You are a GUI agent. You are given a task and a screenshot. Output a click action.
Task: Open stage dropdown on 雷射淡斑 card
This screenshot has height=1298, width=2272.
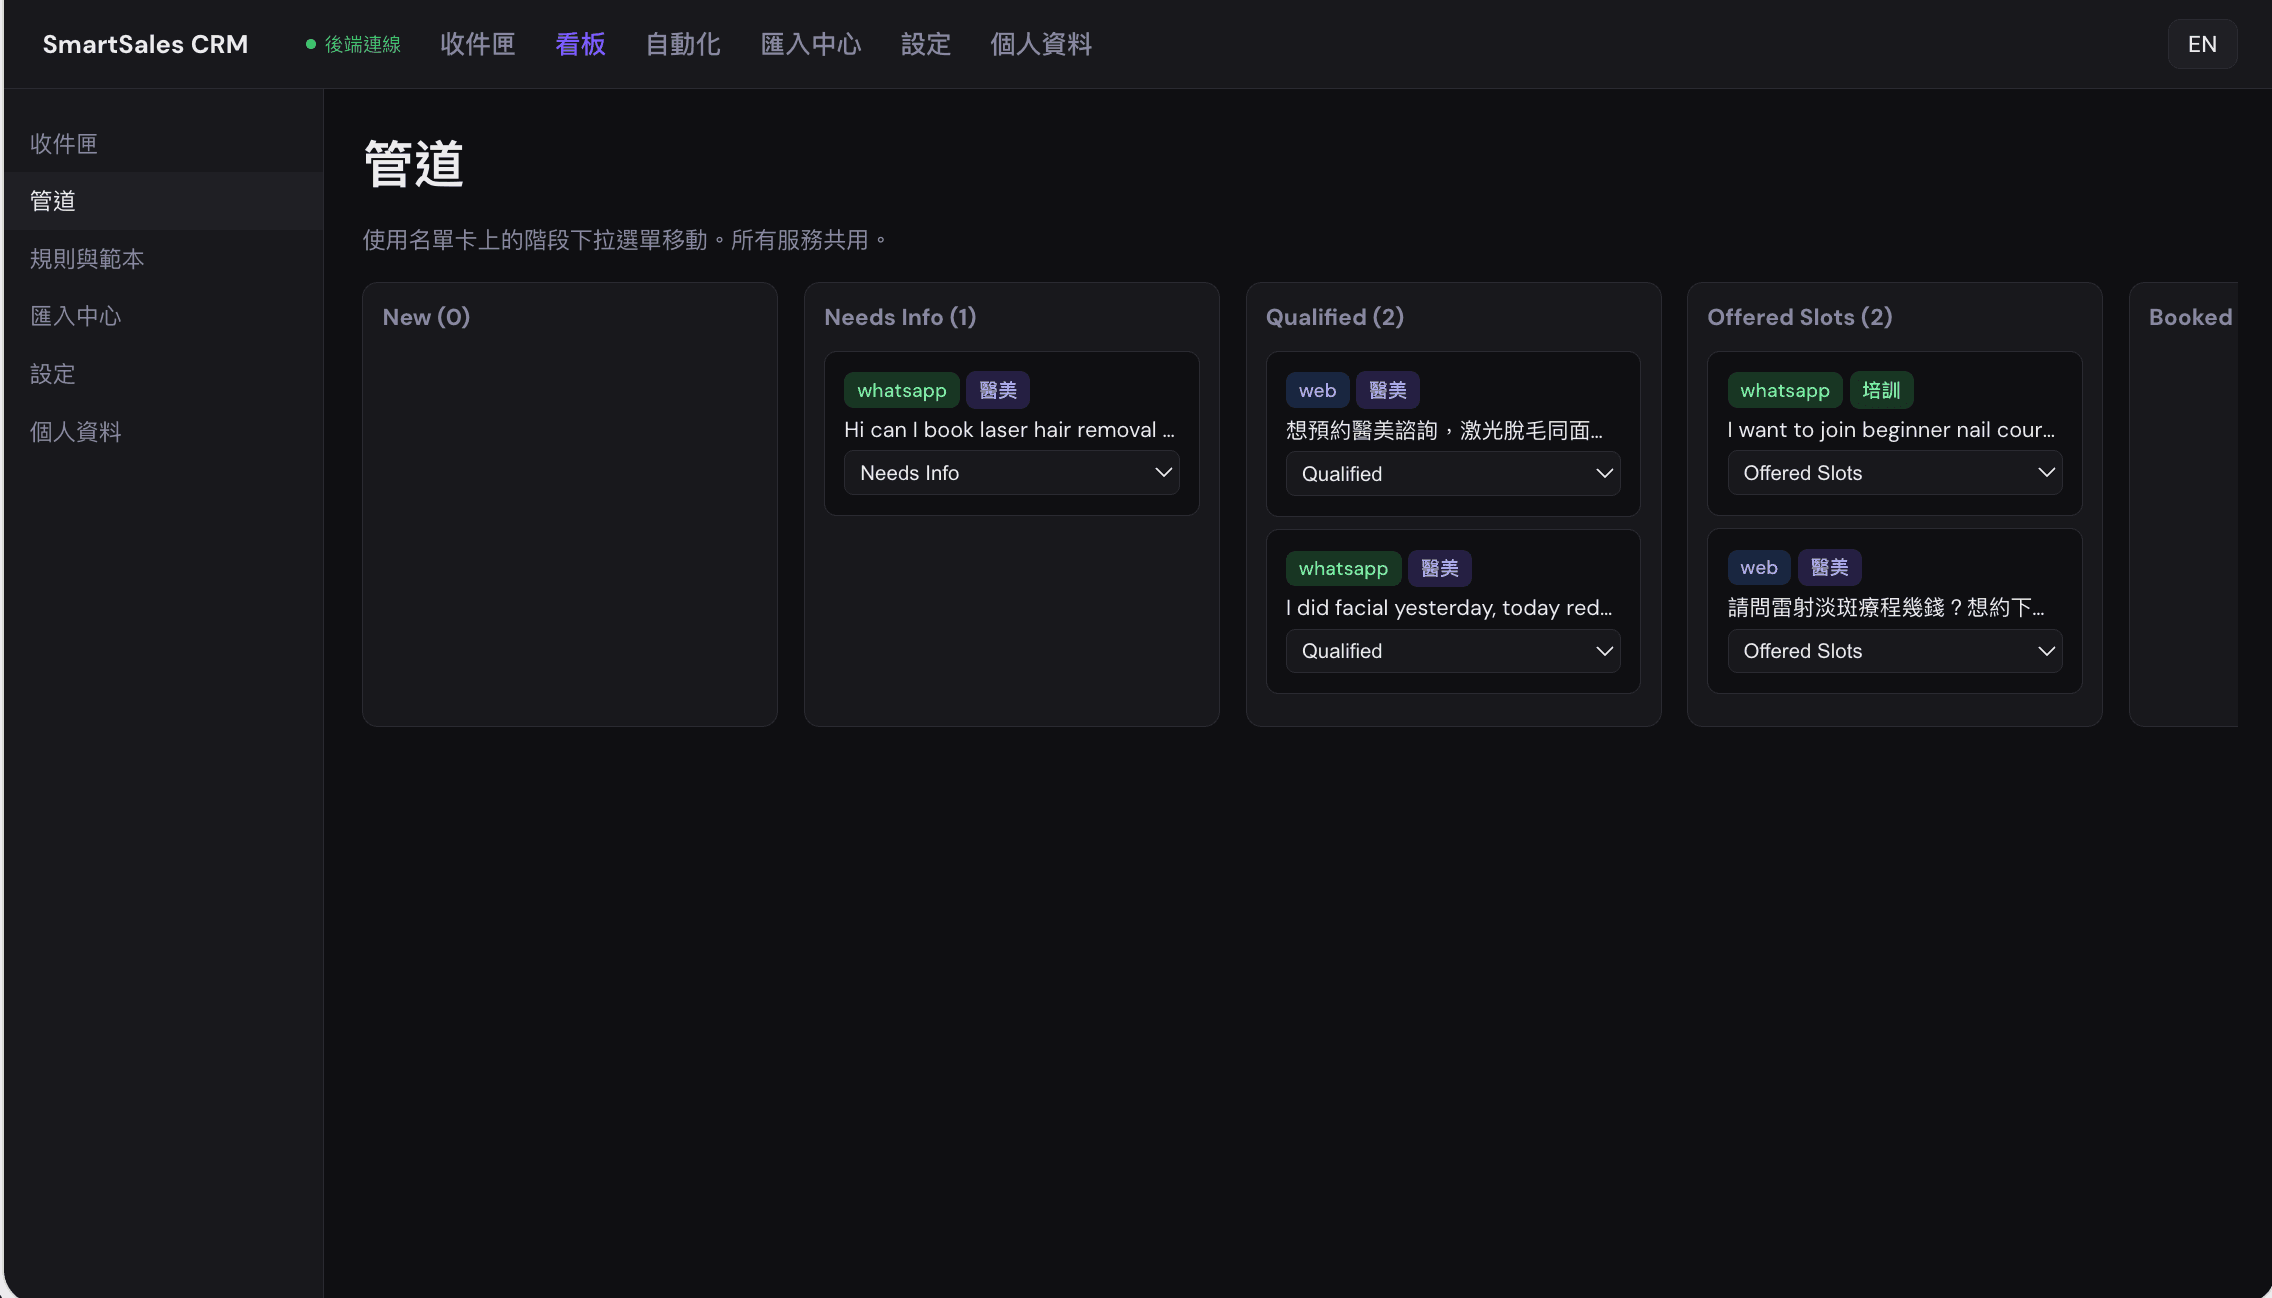[1894, 651]
